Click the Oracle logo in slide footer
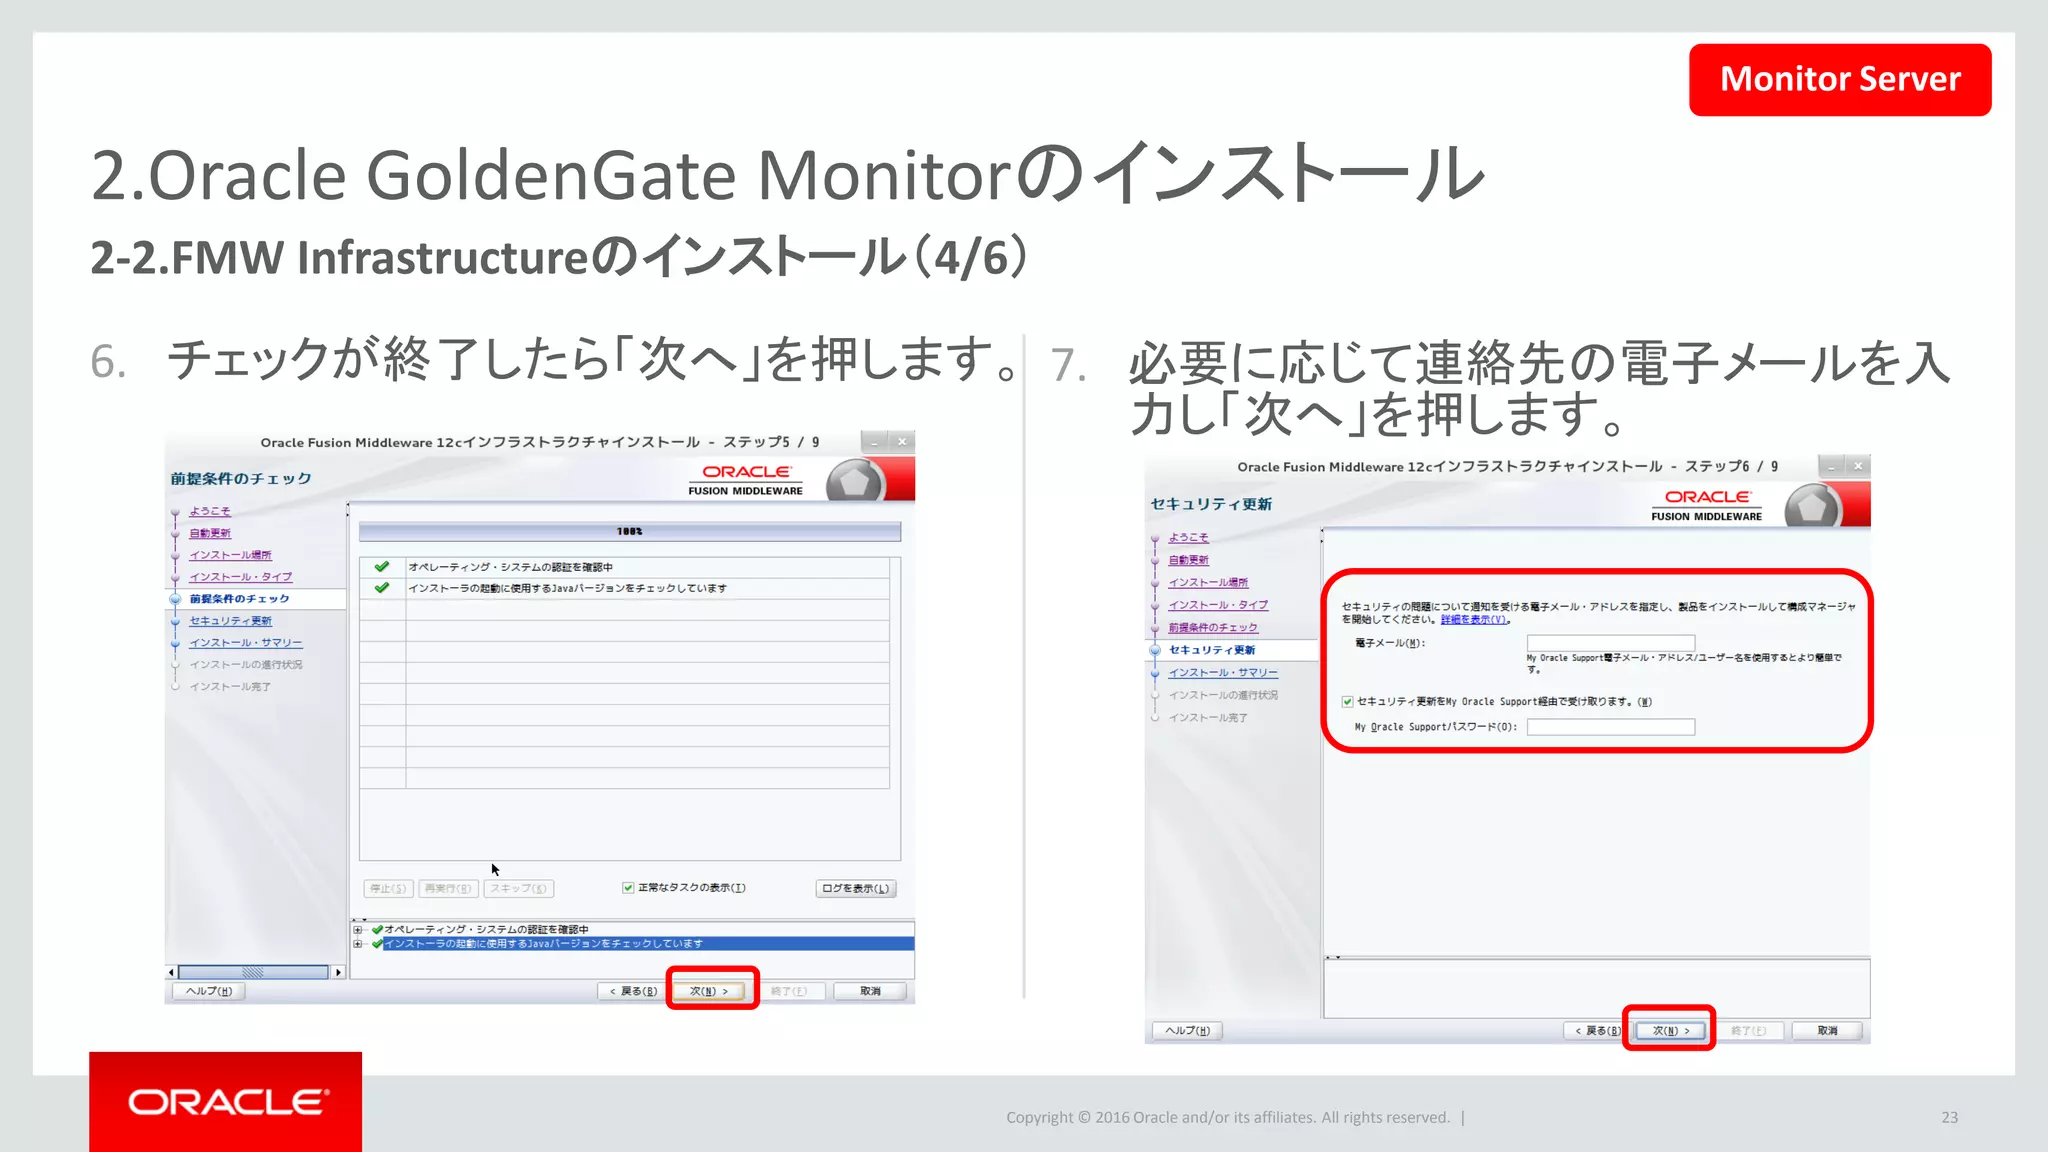The height and width of the screenshot is (1152, 2048). coord(226,1102)
